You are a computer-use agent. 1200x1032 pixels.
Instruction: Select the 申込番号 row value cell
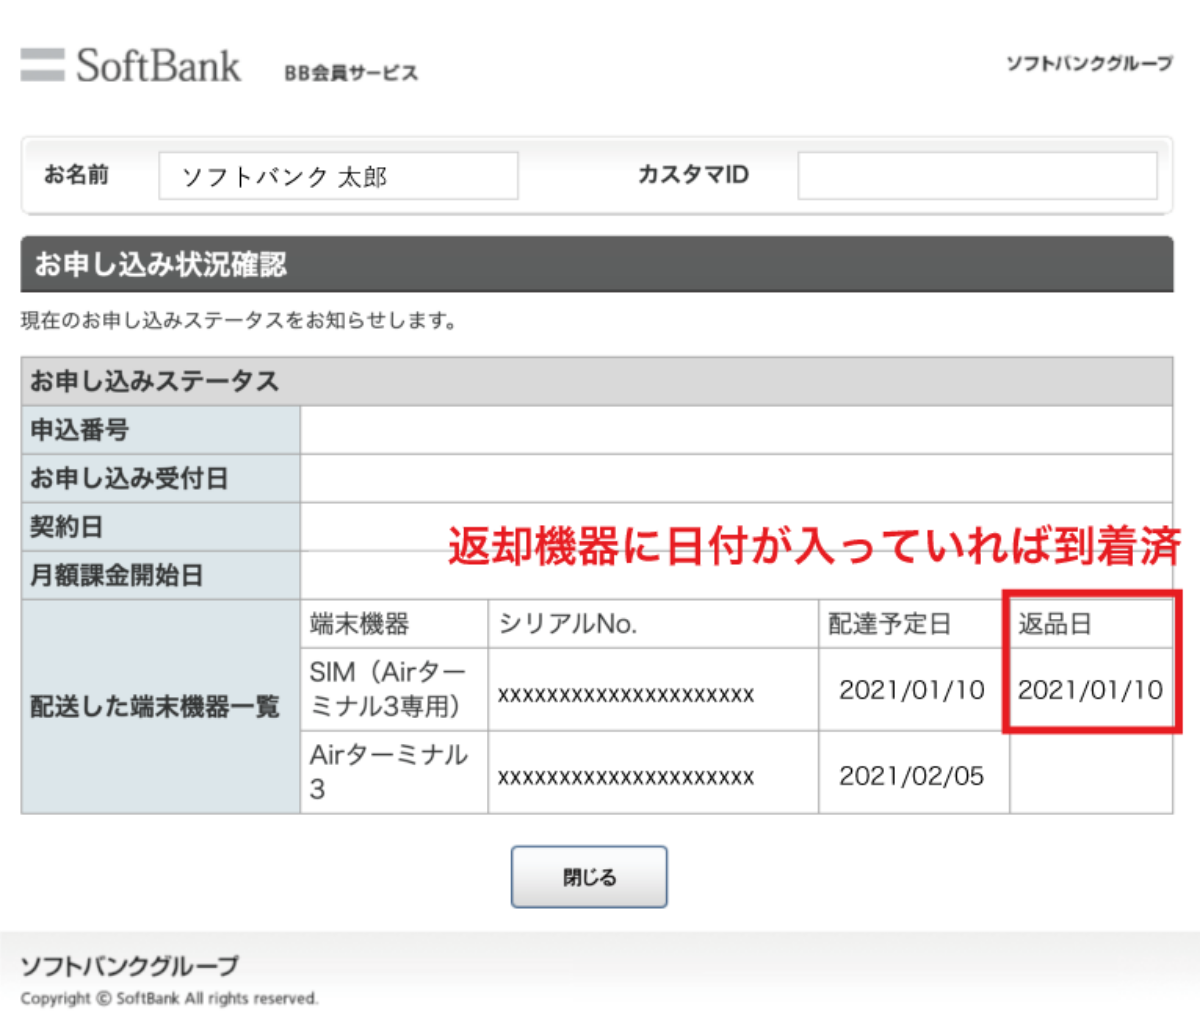click(x=737, y=429)
